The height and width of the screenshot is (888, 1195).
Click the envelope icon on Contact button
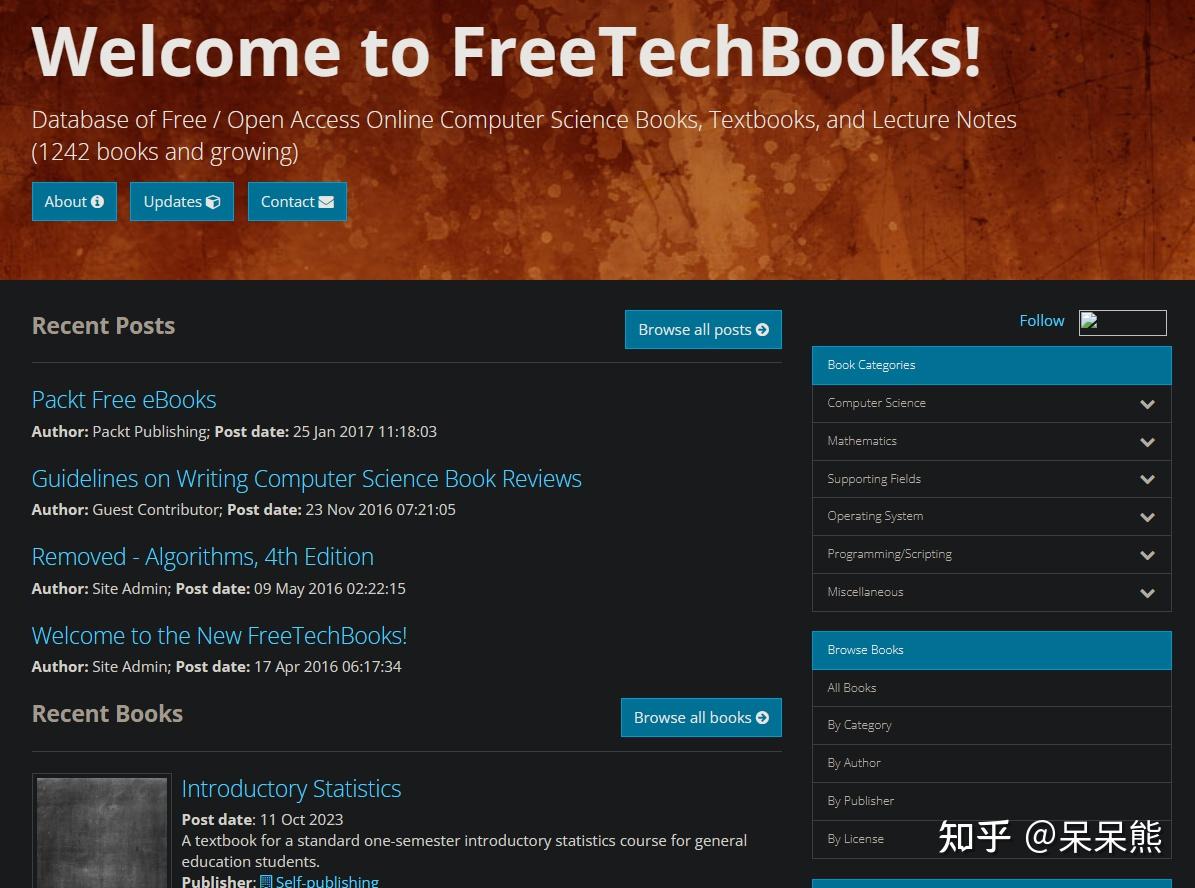pos(326,202)
